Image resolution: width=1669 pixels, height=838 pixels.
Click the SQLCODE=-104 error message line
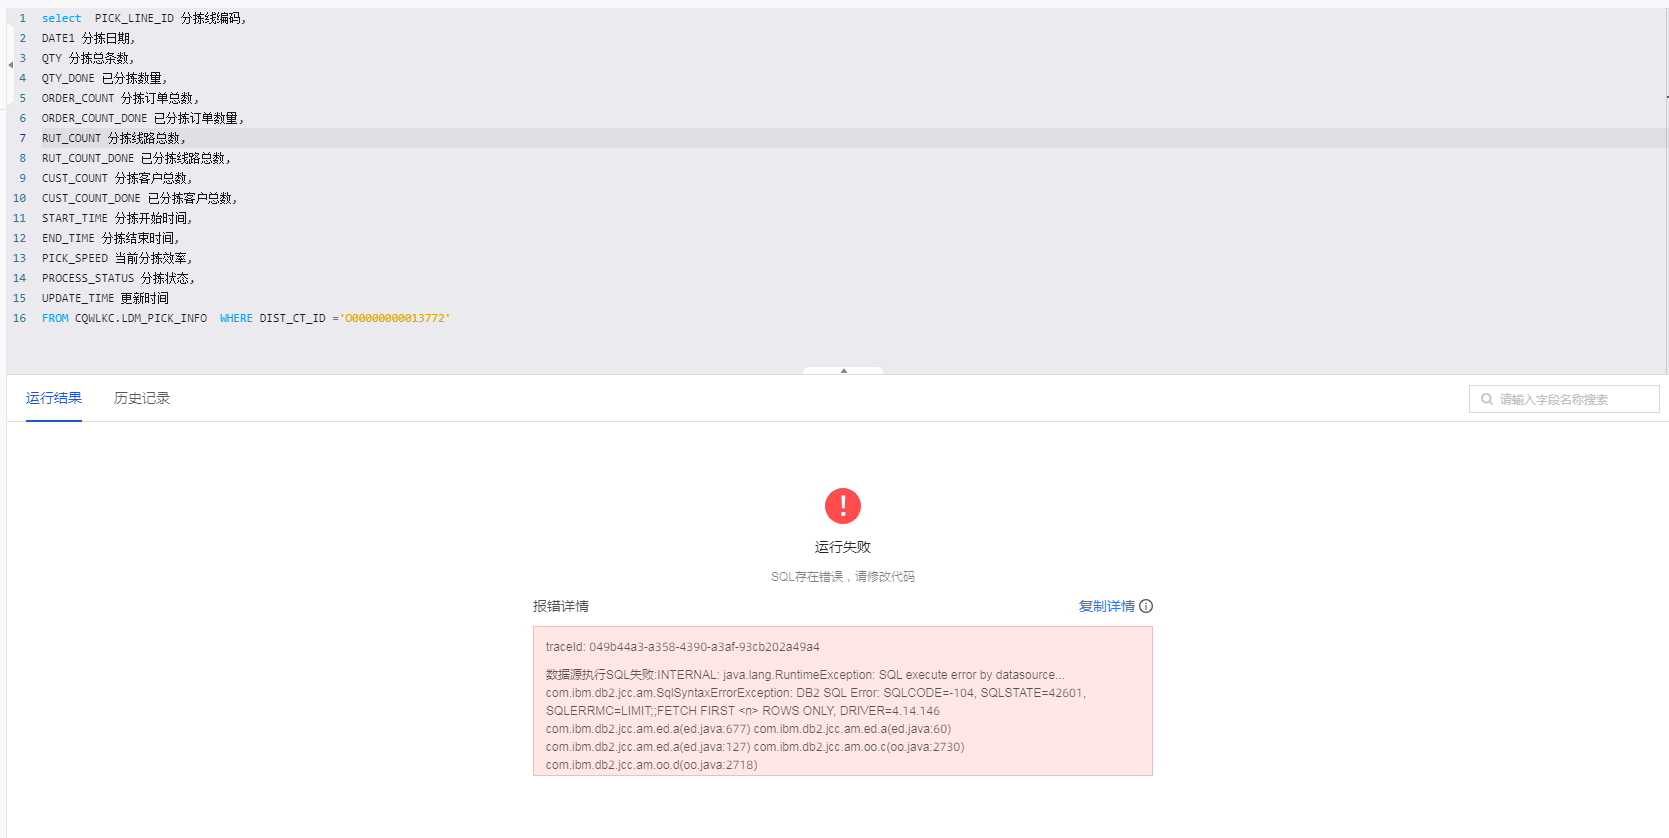pyautogui.click(x=815, y=693)
